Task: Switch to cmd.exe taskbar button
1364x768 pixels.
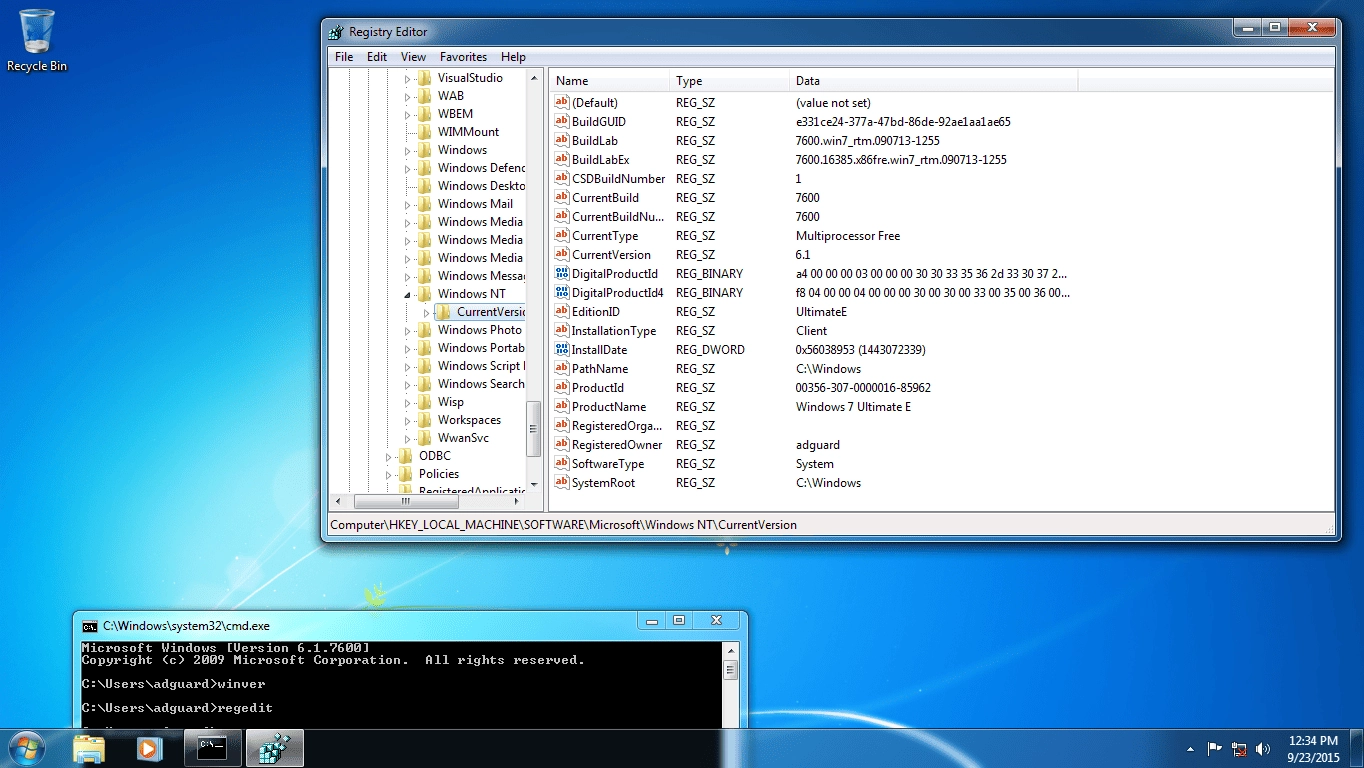Action: pos(213,748)
